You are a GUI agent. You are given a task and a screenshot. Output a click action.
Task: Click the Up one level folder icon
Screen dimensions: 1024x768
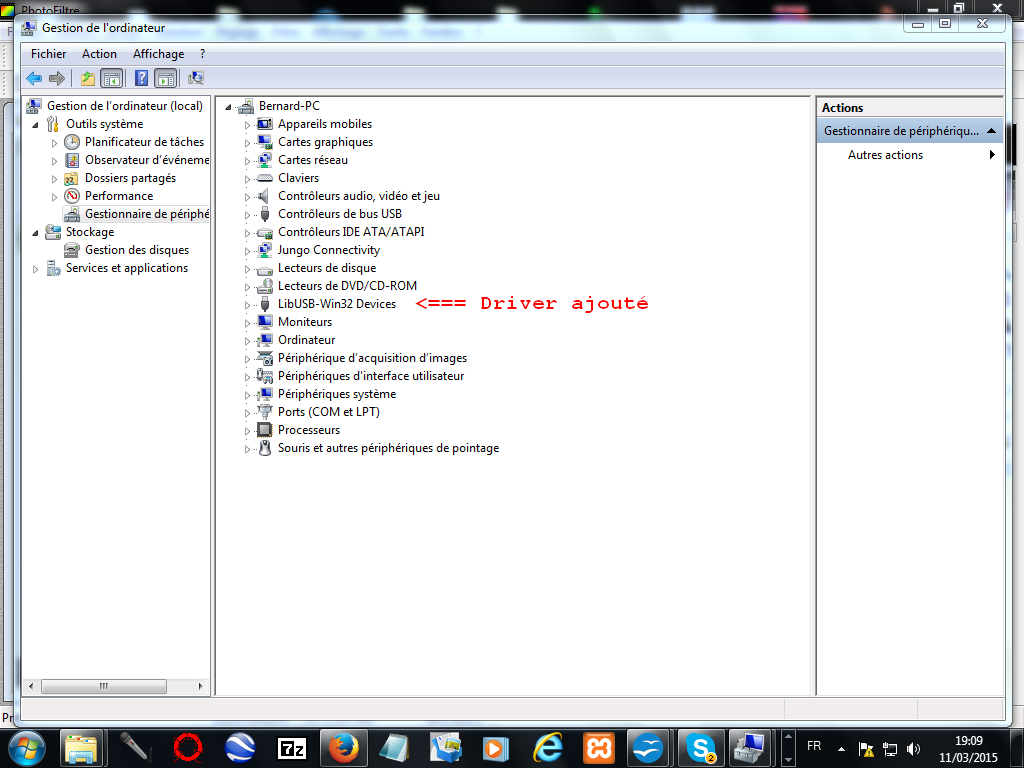click(x=88, y=78)
